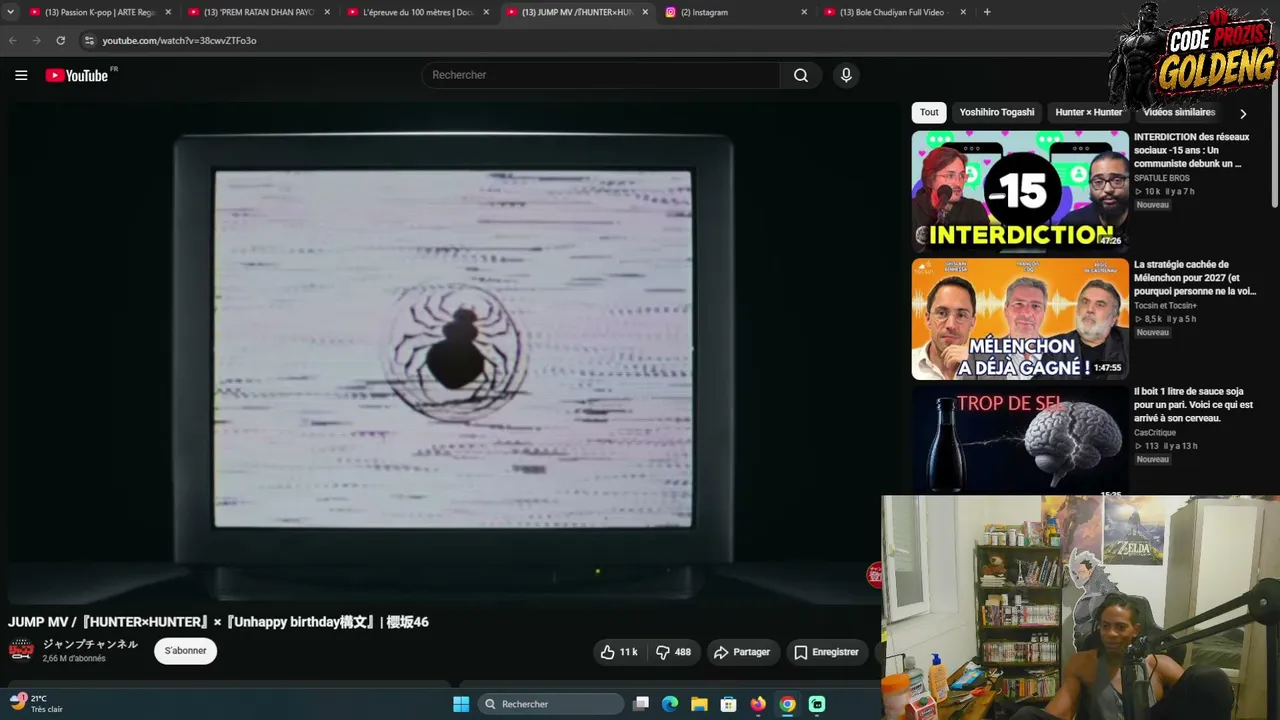The image size is (1280, 720).
Task: Switch to Bole Chudiyan Full Video tab
Action: click(x=895, y=12)
